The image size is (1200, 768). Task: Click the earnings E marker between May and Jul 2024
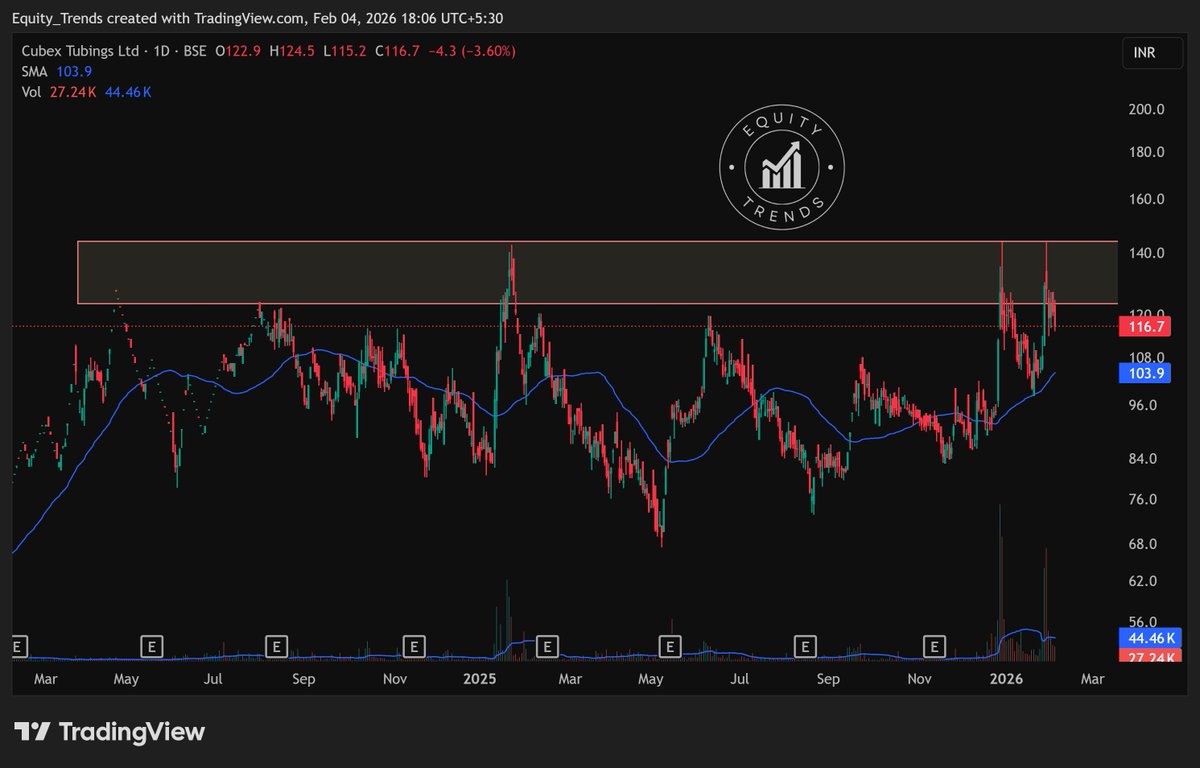pyautogui.click(x=152, y=646)
